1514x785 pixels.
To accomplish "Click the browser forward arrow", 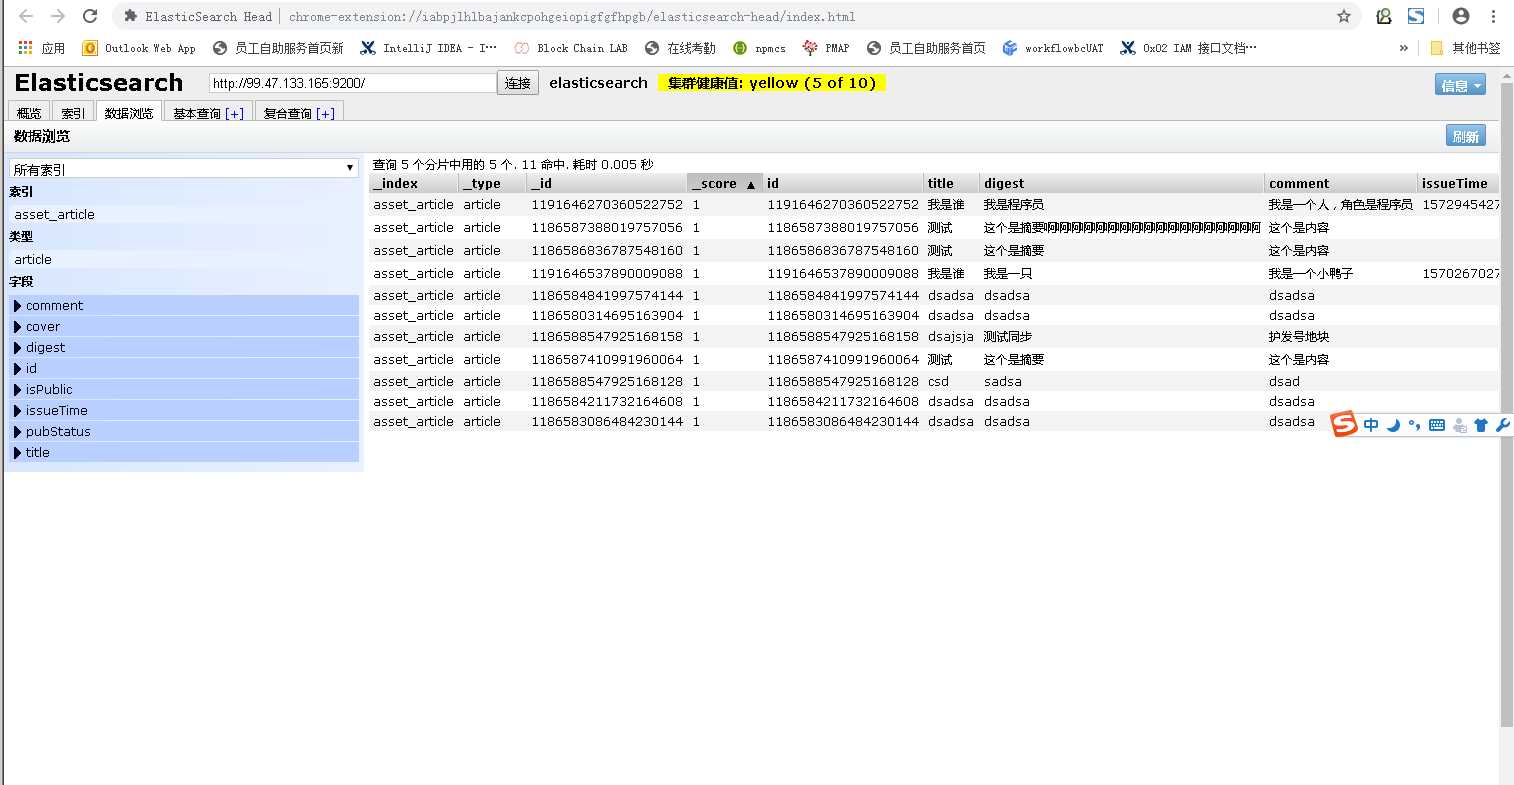I will coord(58,16).
